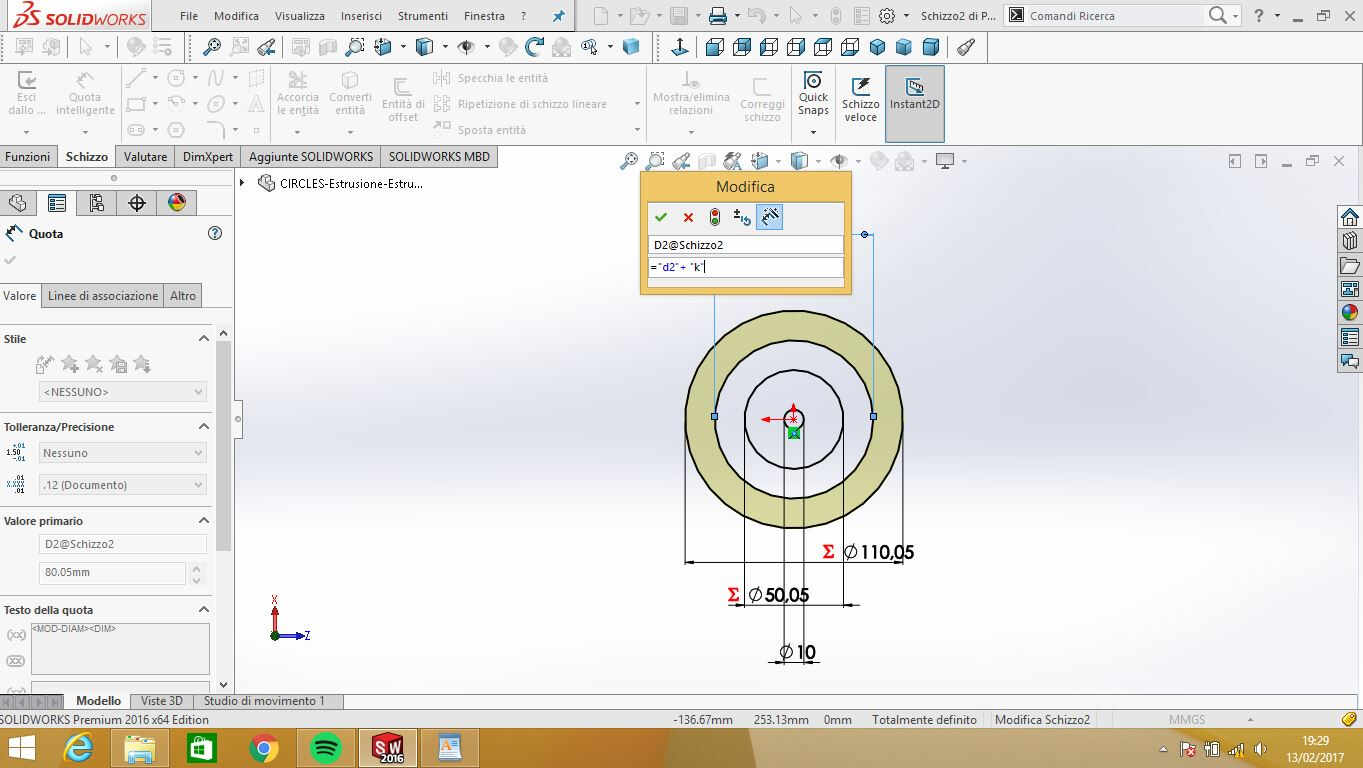This screenshot has width=1363, height=768.
Task: Switch to the Valutare tab
Action: 145,157
